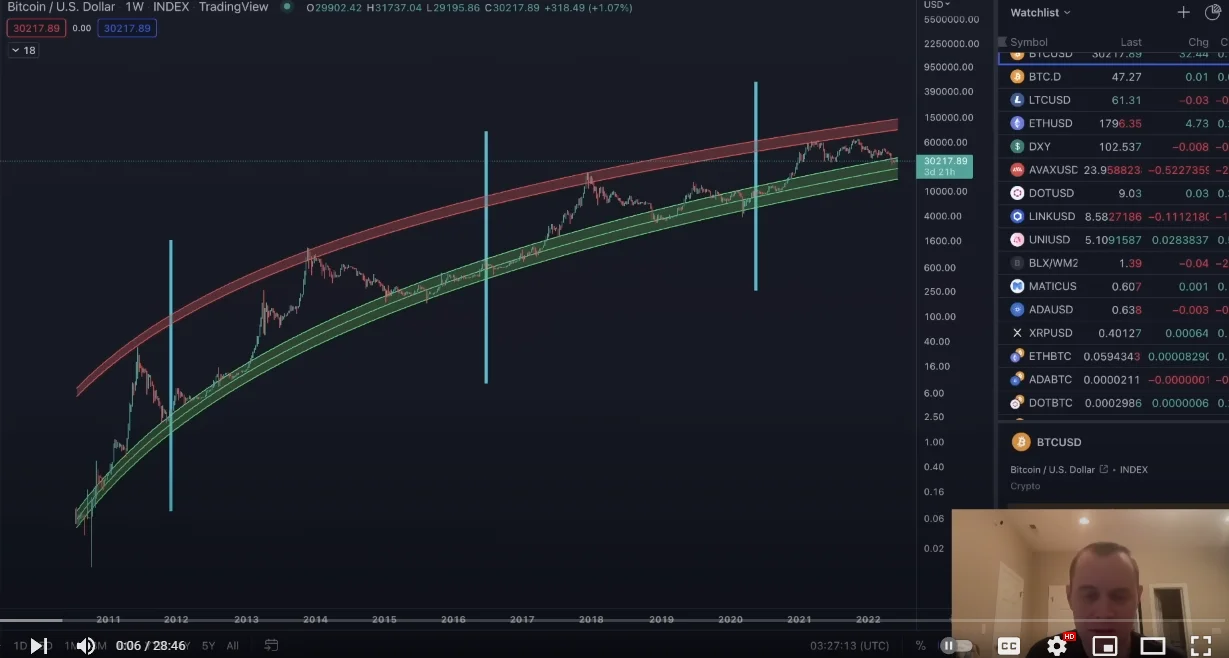
Task: Click the Bitcoin logo in BTCUSD details panel
Action: pos(1021,442)
